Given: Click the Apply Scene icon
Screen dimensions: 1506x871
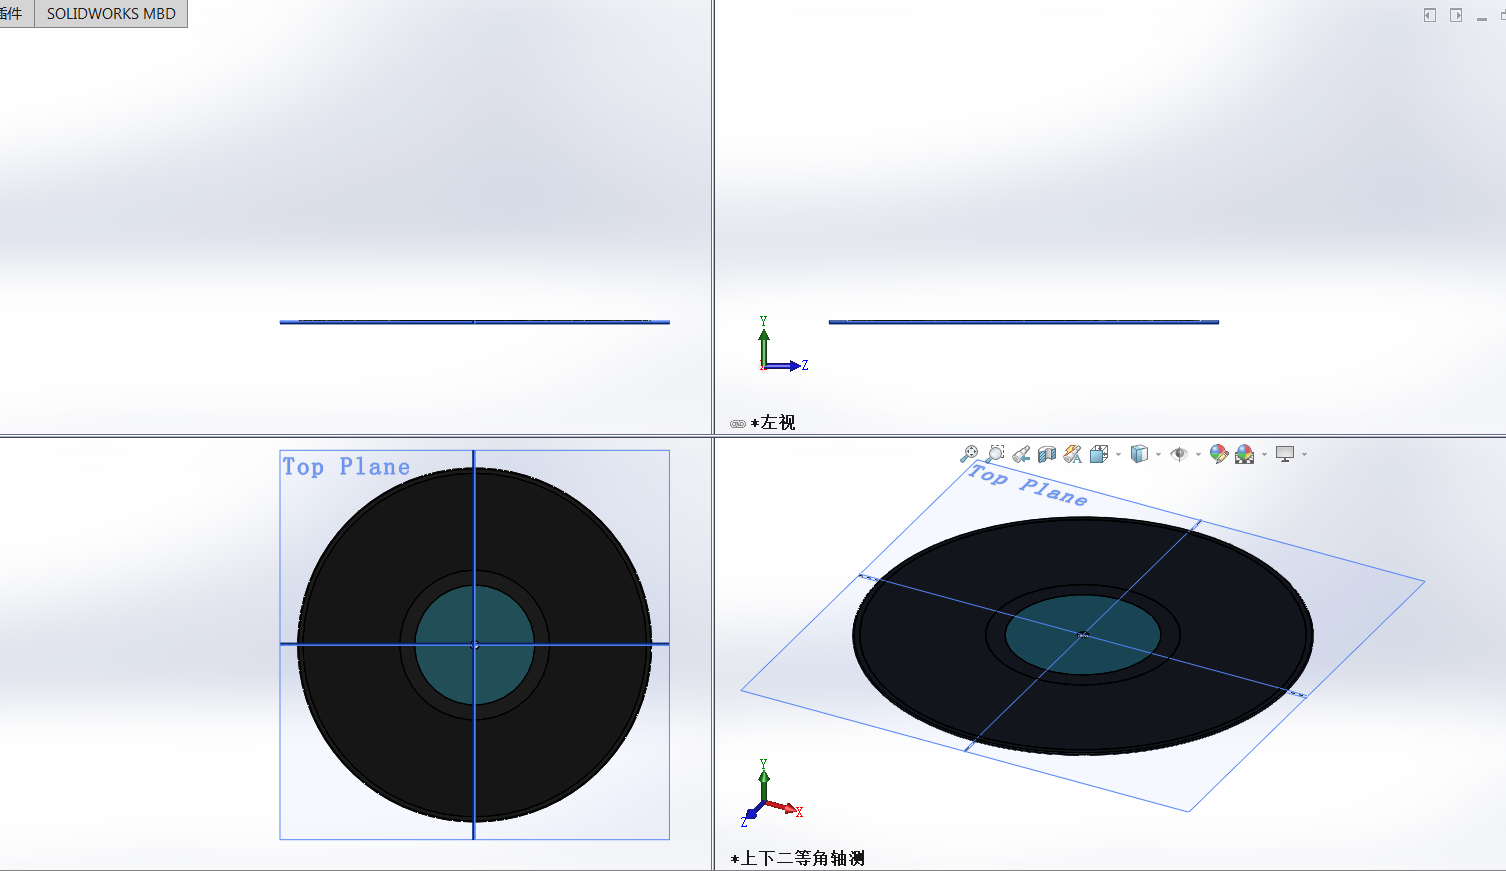Looking at the screenshot, I should pyautogui.click(x=1244, y=454).
